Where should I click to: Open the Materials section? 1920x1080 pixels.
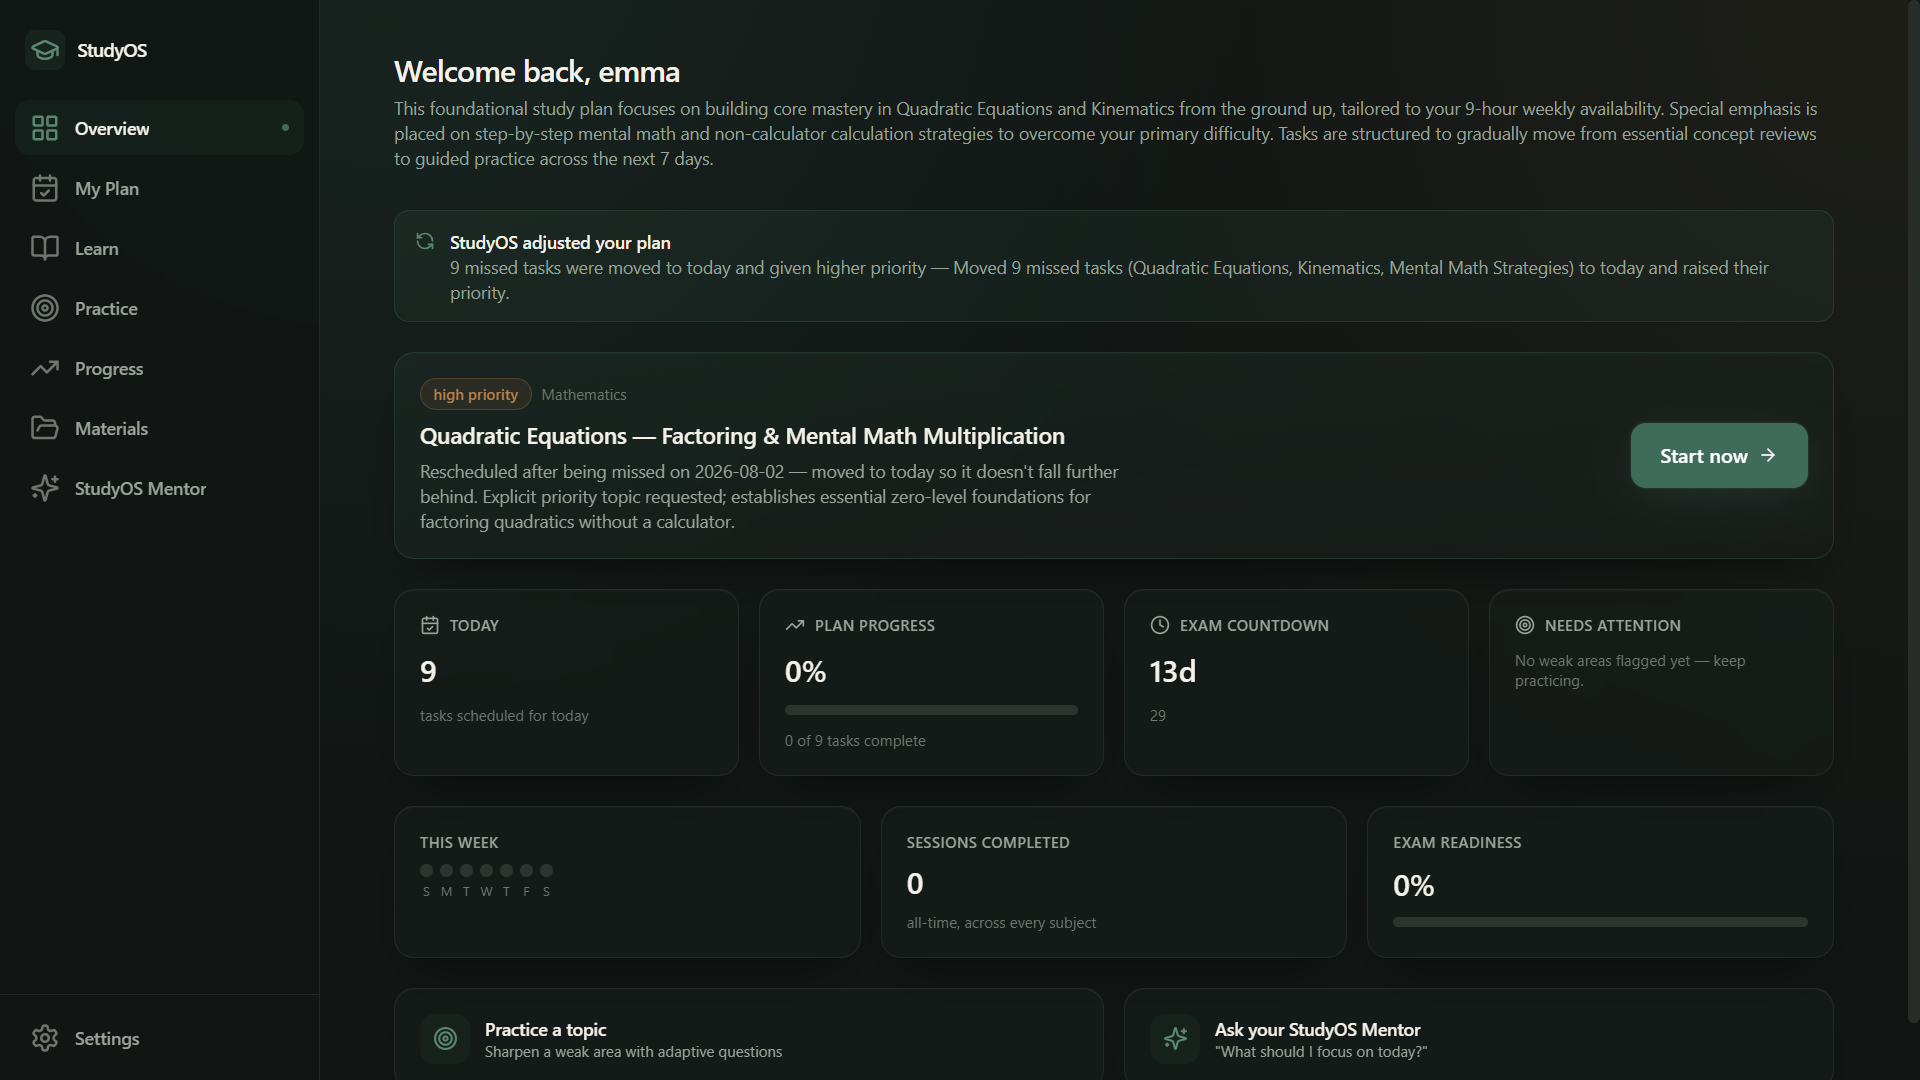point(159,428)
